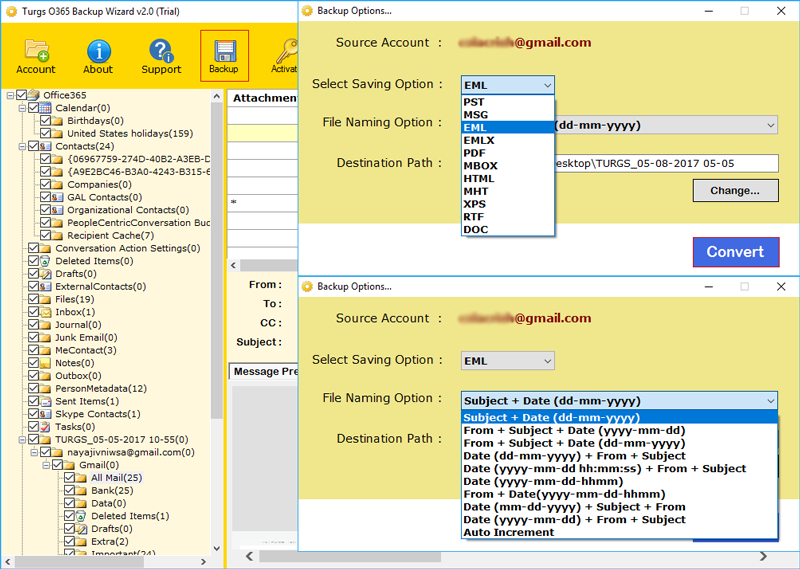
Task: Select Date (mm-dd-yyyy) + Subject + From option
Action: coord(619,507)
